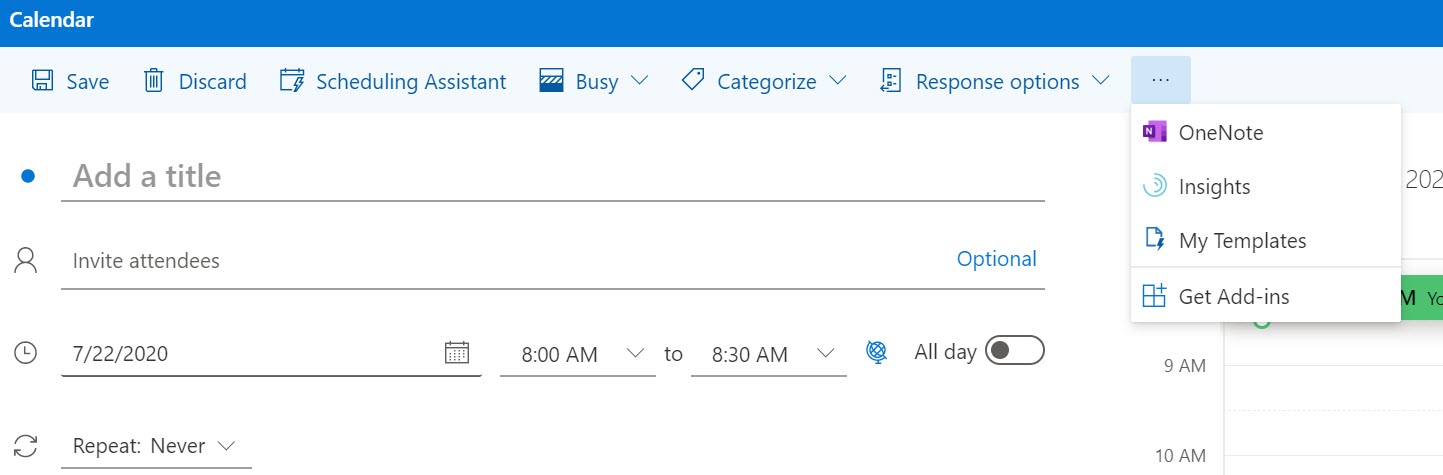The height and width of the screenshot is (475, 1443).
Task: Click the Save disk icon
Action: [42, 81]
